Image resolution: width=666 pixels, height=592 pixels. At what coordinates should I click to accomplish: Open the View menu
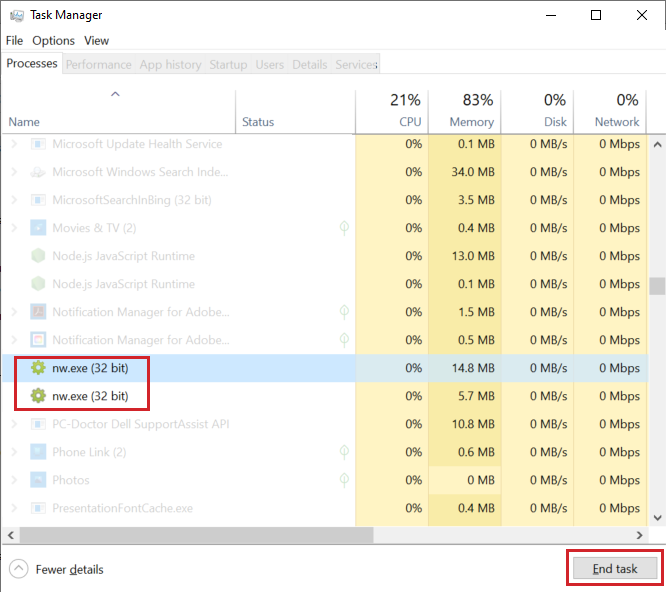96,41
